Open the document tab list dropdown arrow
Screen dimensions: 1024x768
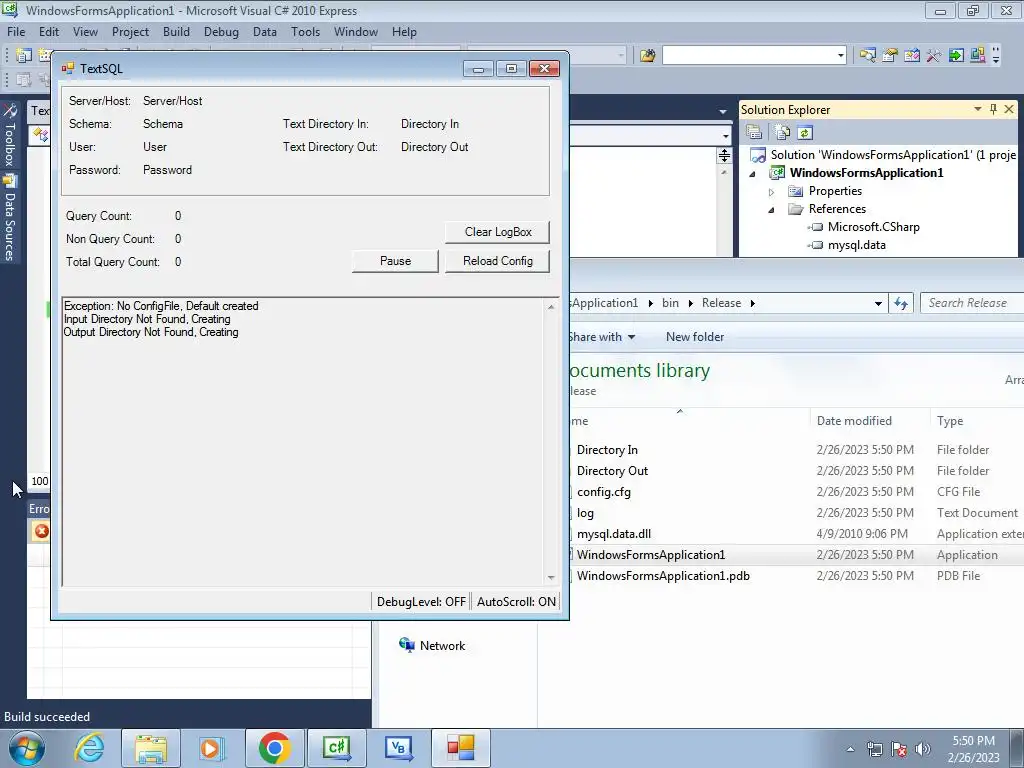pos(722,112)
